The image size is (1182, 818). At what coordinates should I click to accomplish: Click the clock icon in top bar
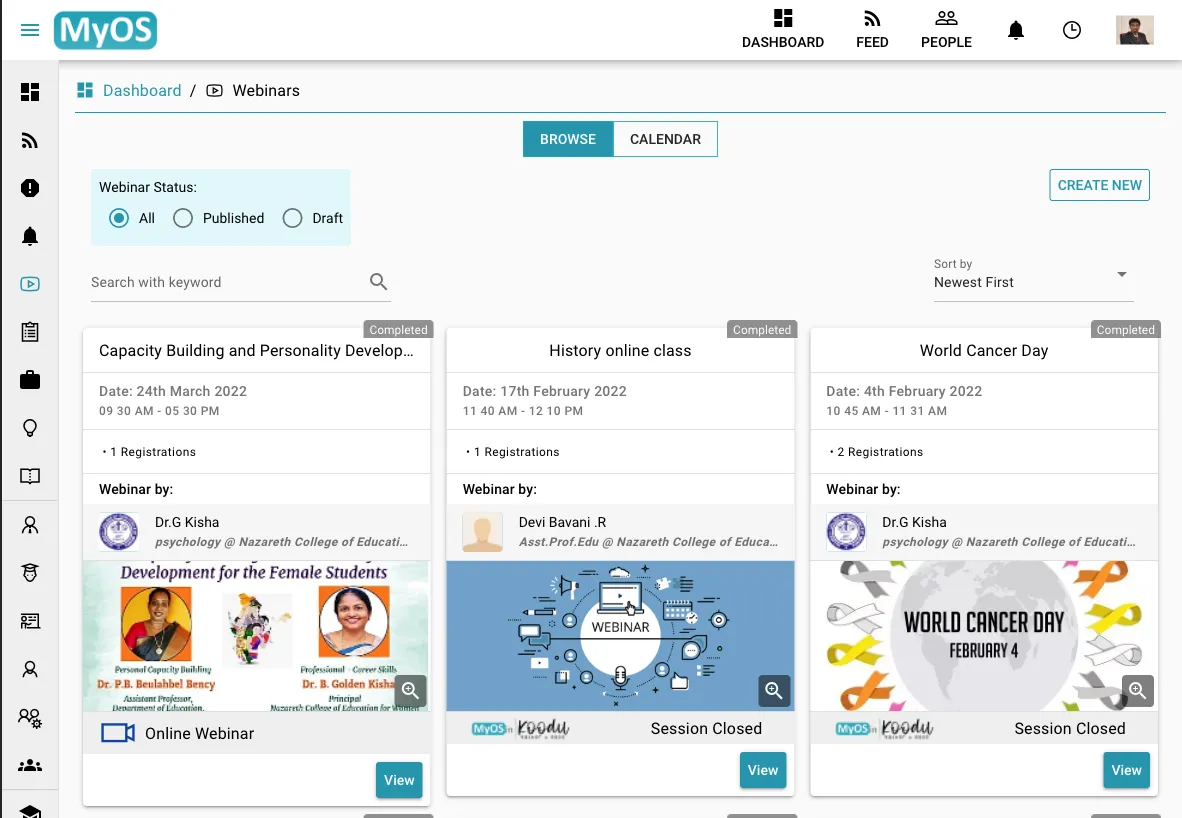tap(1071, 30)
